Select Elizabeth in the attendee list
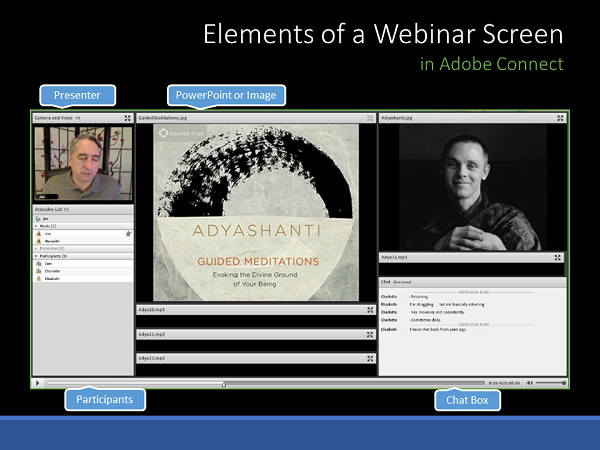This screenshot has height=450, width=600. point(83,279)
